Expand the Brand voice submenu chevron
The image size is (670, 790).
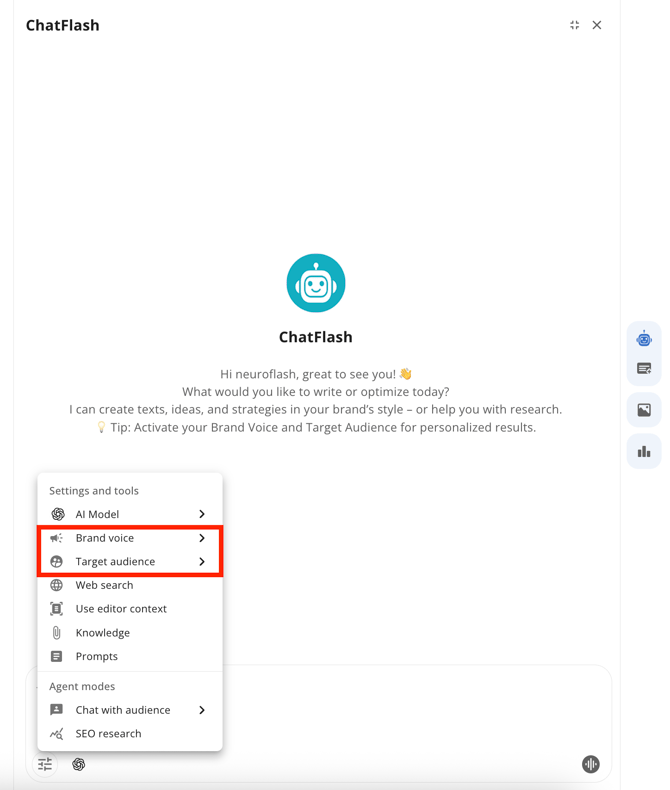[202, 538]
